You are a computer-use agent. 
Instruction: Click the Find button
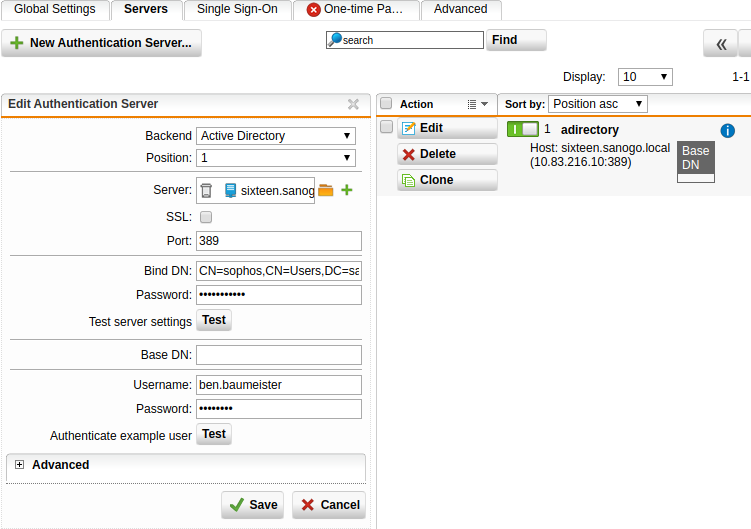(x=516, y=40)
